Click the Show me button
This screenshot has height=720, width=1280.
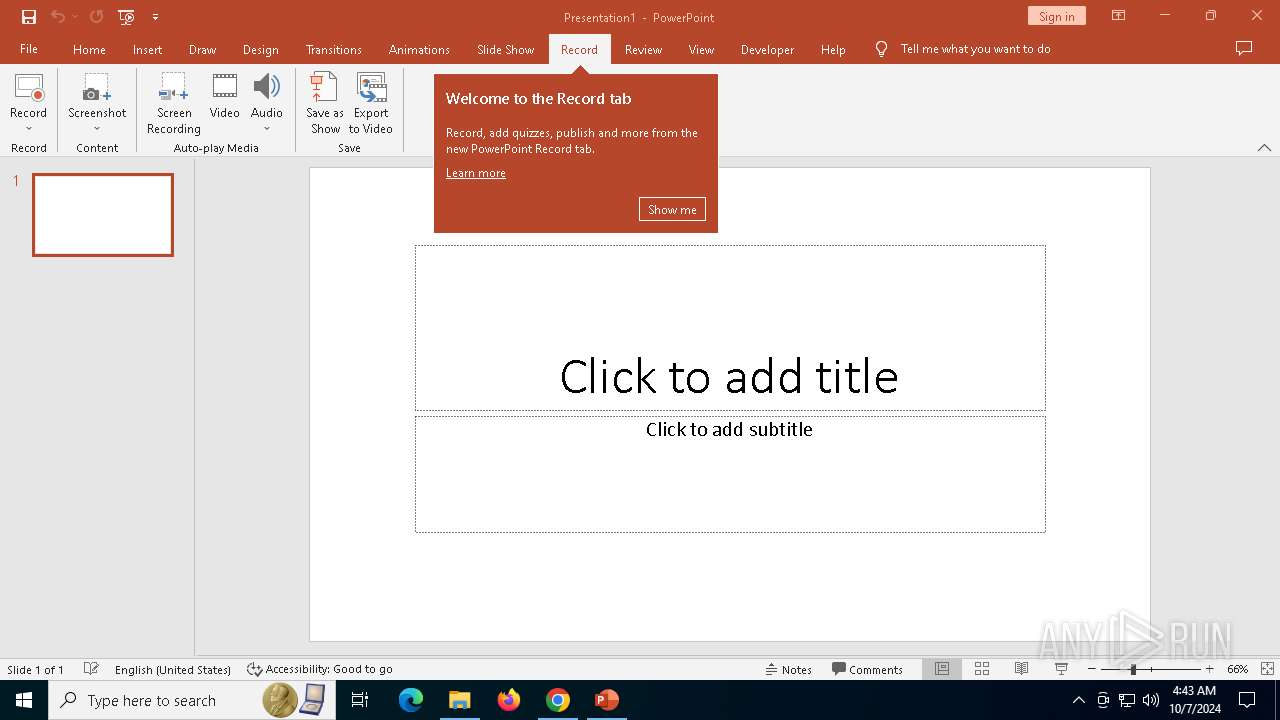point(672,209)
